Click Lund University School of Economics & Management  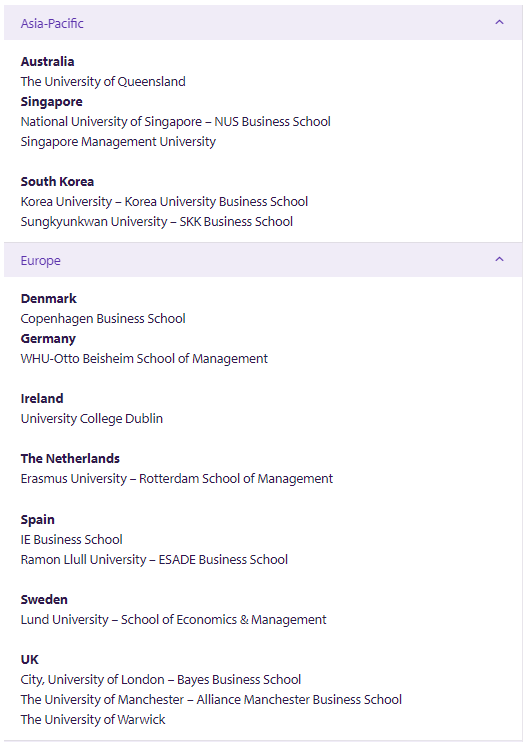point(174,619)
